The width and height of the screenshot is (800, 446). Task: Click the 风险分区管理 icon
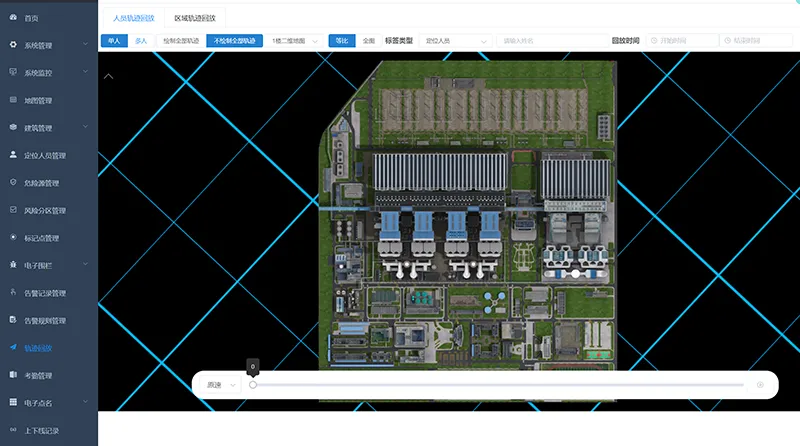13,210
